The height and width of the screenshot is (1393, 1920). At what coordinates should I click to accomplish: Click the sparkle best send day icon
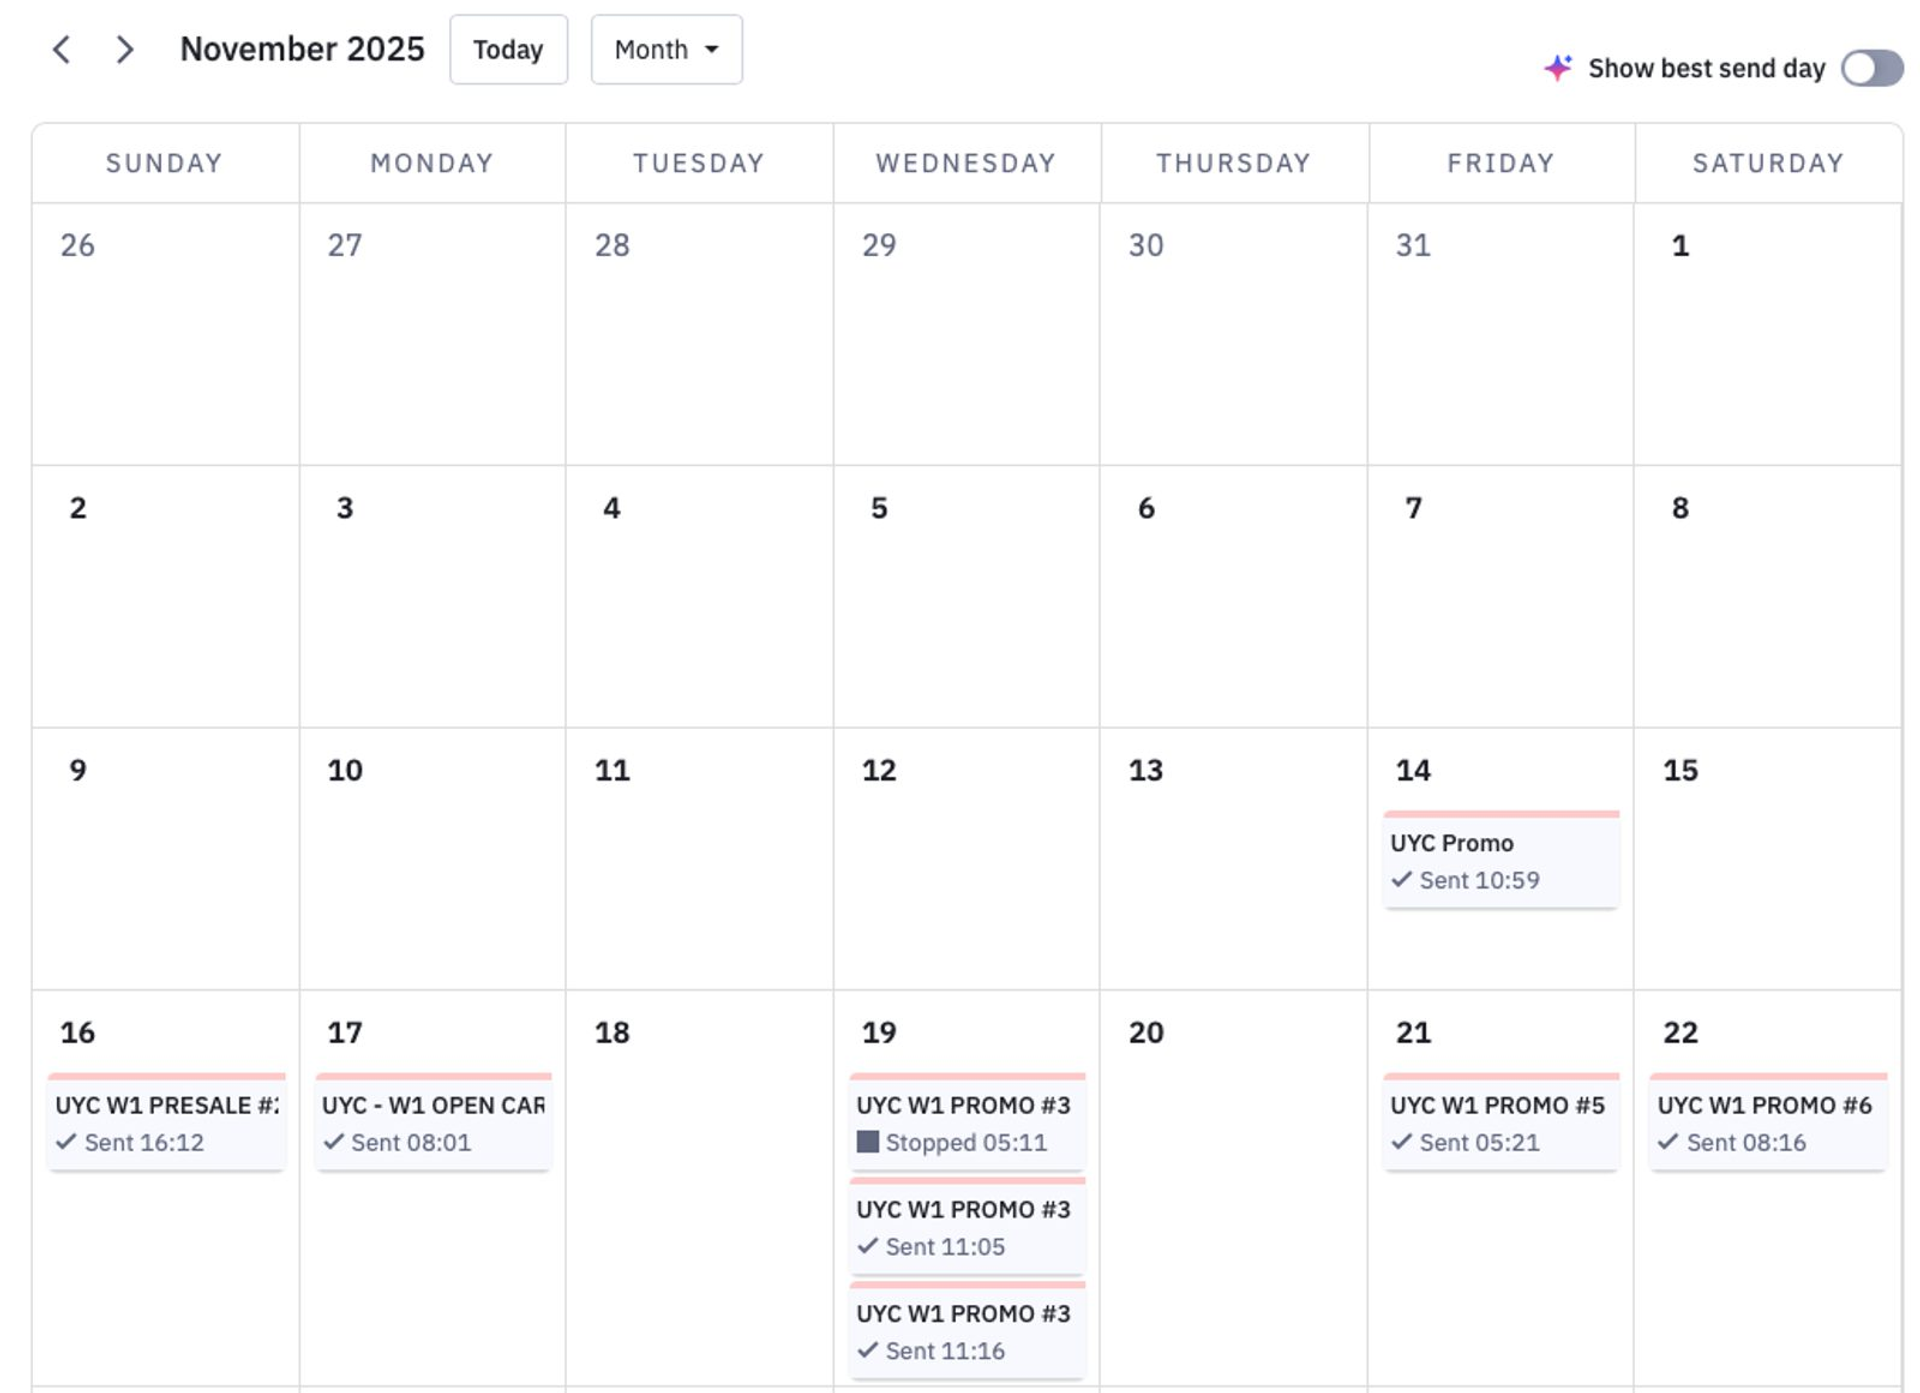click(1557, 68)
